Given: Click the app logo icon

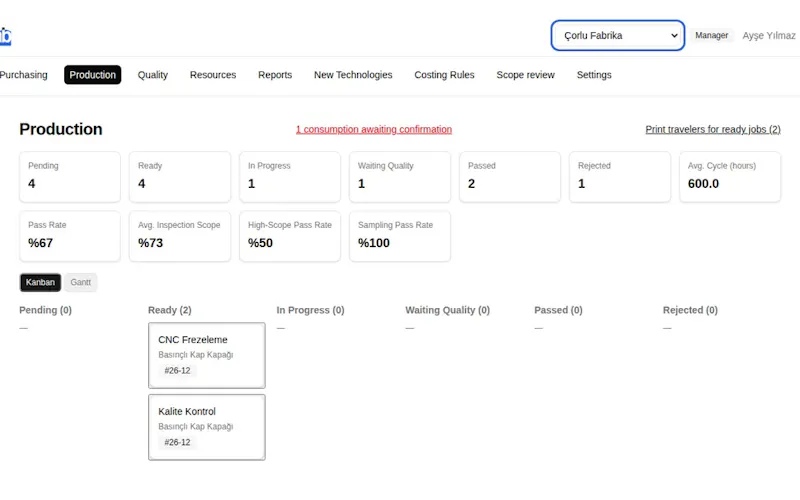Looking at the screenshot, I should point(5,36).
